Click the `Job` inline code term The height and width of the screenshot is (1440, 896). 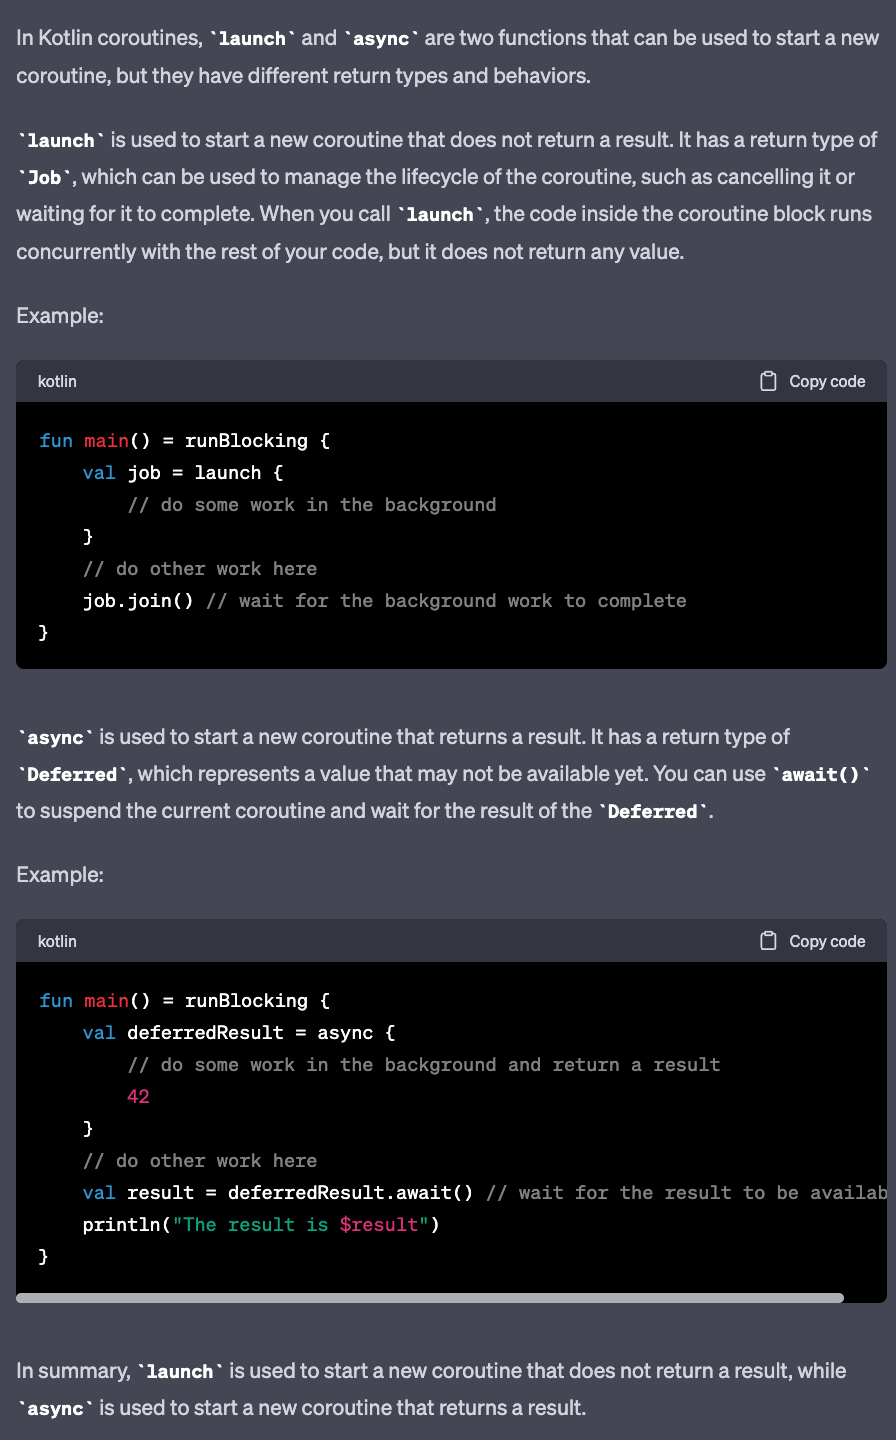[45, 177]
